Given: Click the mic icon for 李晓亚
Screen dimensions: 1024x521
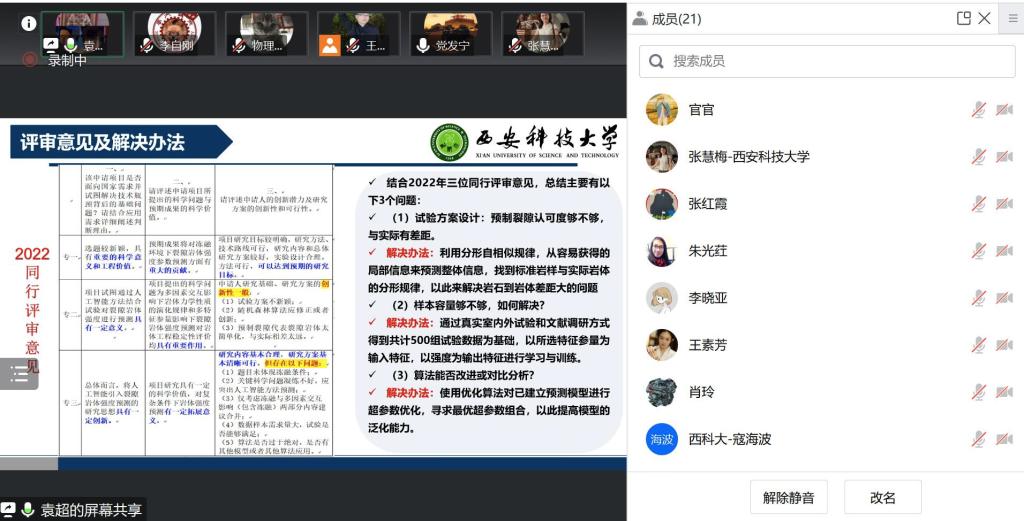Looking at the screenshot, I should pyautogui.click(x=978, y=298).
